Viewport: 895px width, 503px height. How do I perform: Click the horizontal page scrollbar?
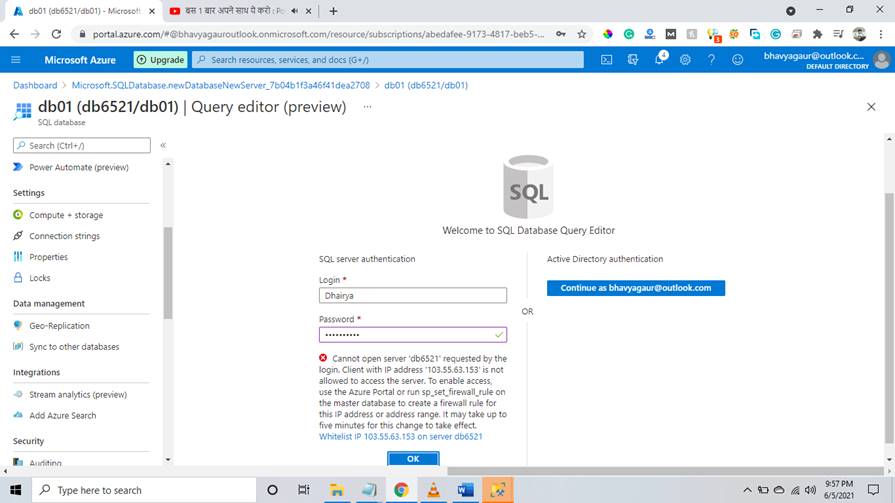(666, 471)
